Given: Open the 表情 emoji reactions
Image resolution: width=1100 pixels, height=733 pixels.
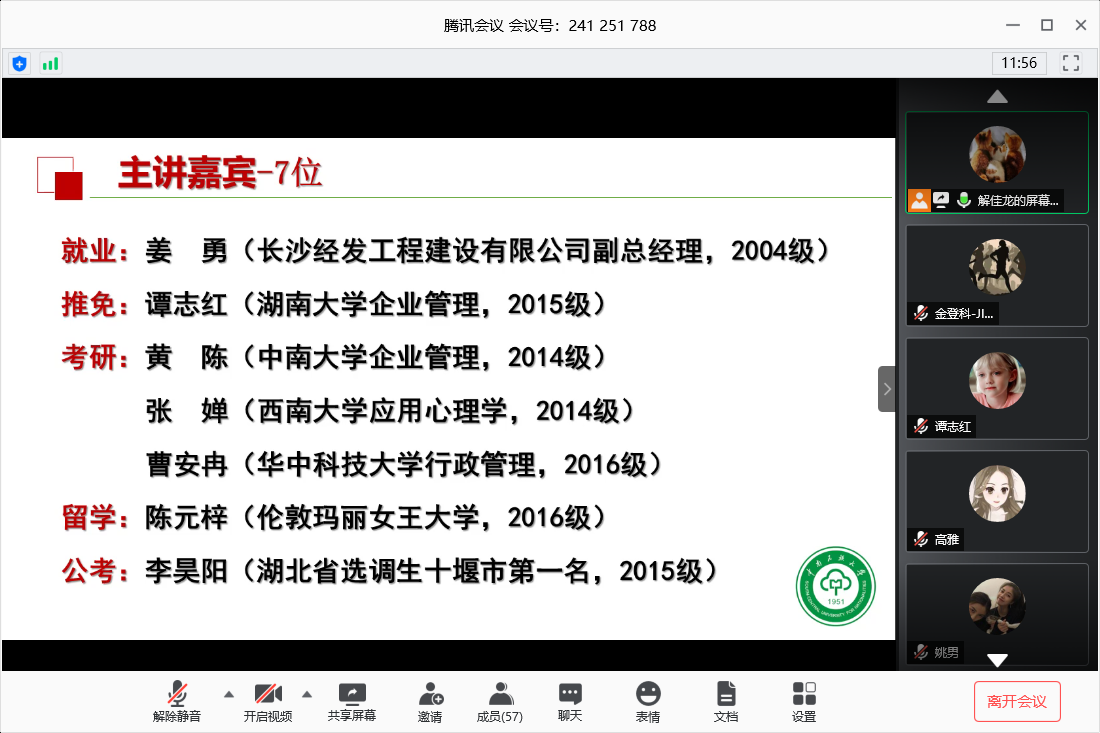Looking at the screenshot, I should point(648,701).
